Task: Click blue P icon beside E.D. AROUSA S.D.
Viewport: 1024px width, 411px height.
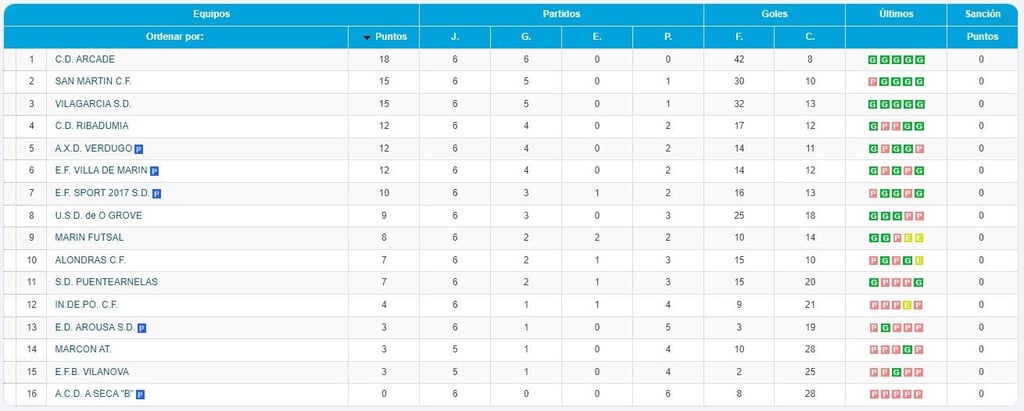Action: pos(142,328)
